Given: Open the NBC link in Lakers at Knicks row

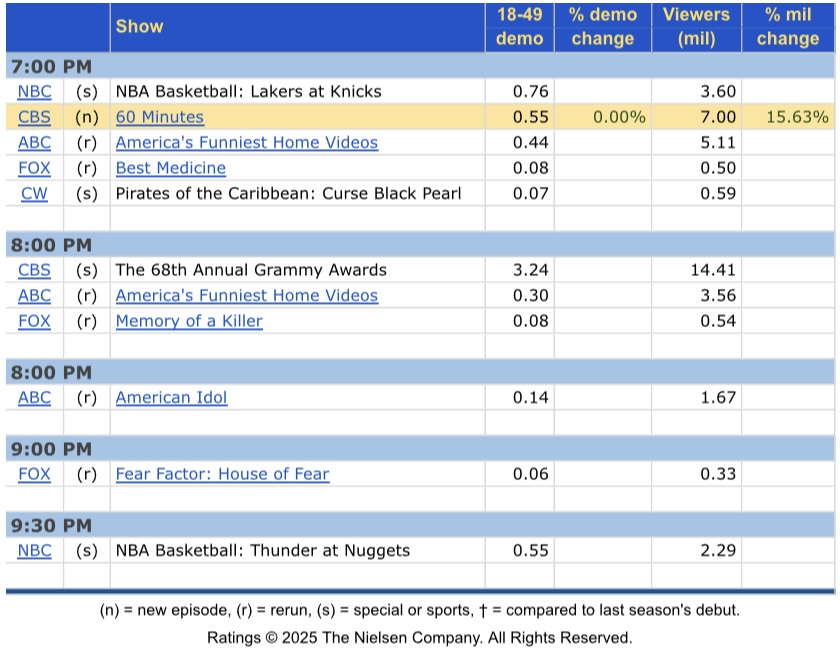Looking at the screenshot, I should point(34,92).
